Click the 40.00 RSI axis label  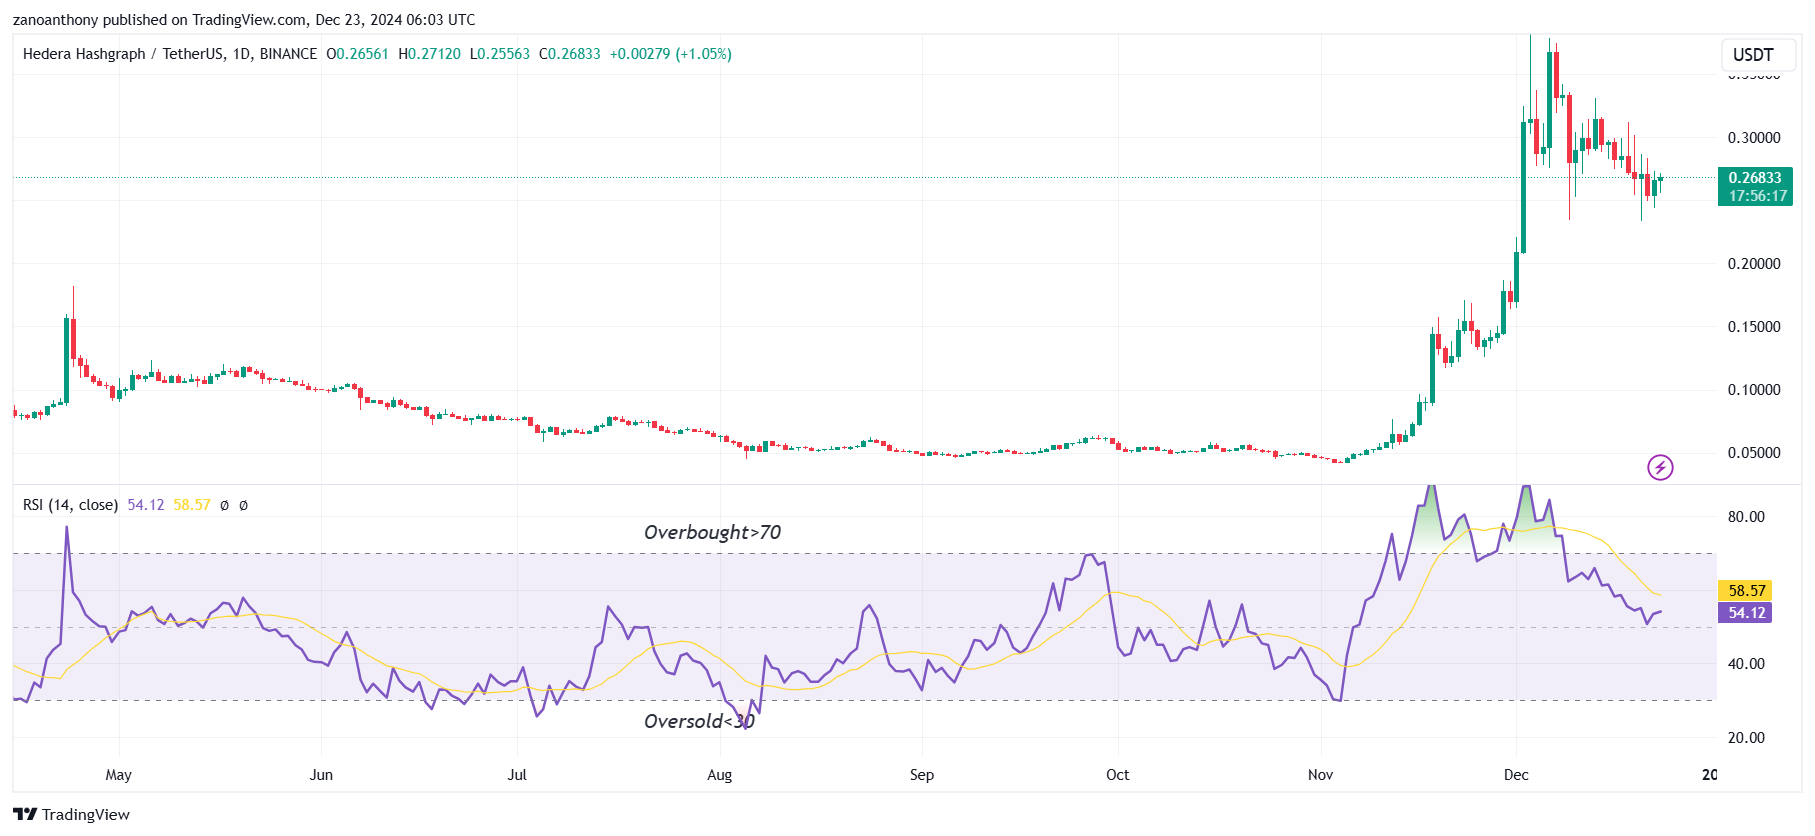click(x=1746, y=664)
